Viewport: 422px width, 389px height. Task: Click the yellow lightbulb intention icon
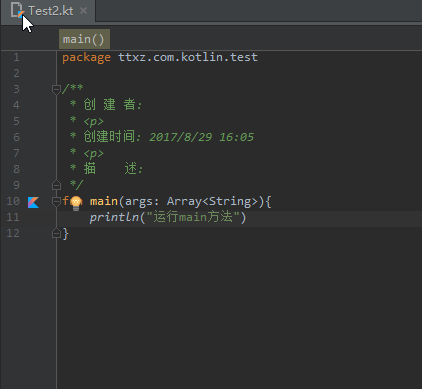point(76,203)
